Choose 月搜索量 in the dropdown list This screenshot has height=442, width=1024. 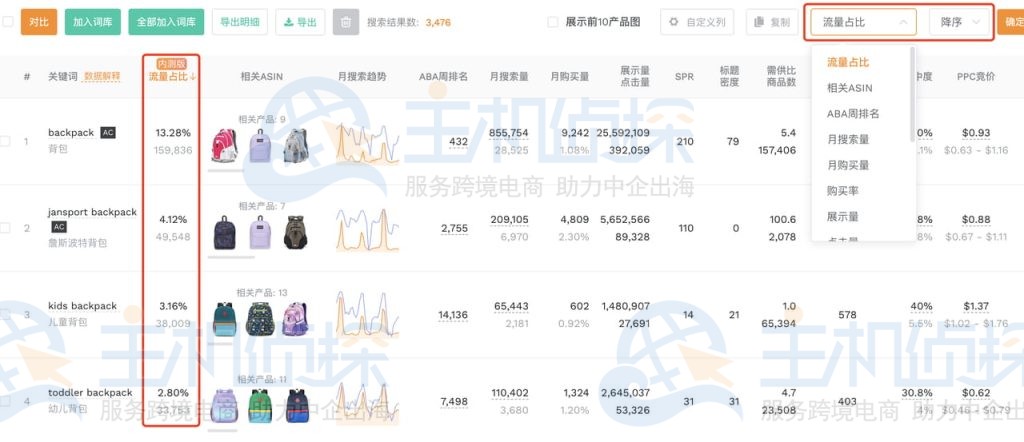(848, 139)
